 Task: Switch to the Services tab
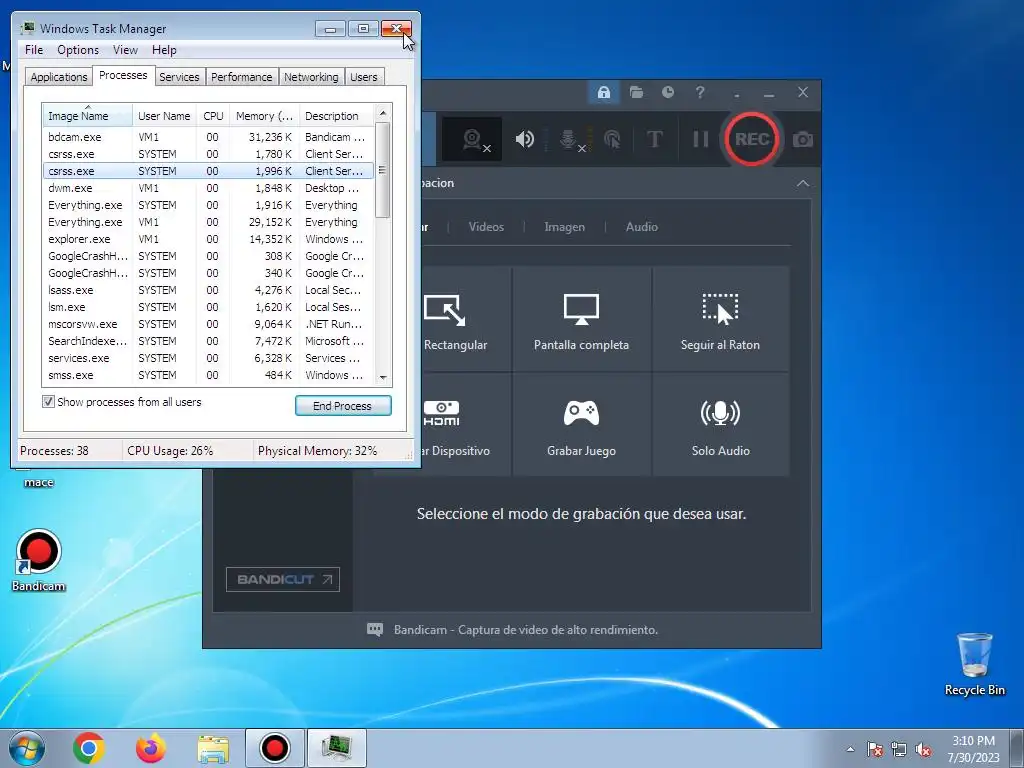pos(179,77)
